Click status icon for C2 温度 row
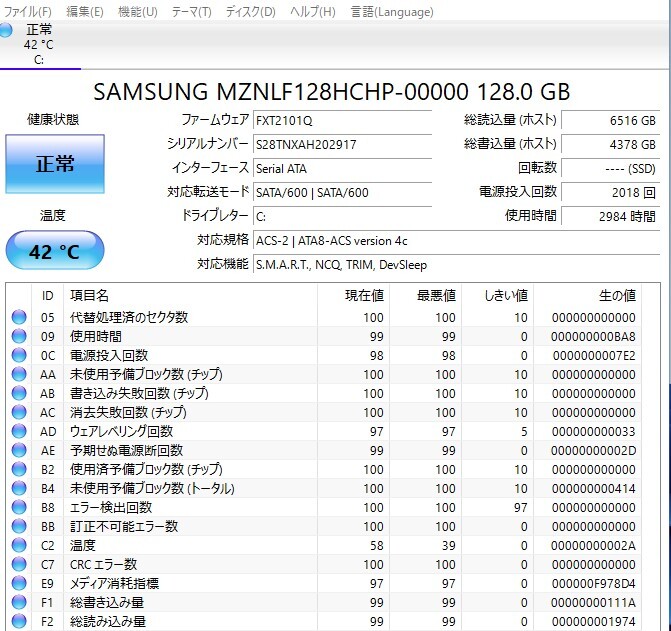This screenshot has height=631, width=671. 19,546
